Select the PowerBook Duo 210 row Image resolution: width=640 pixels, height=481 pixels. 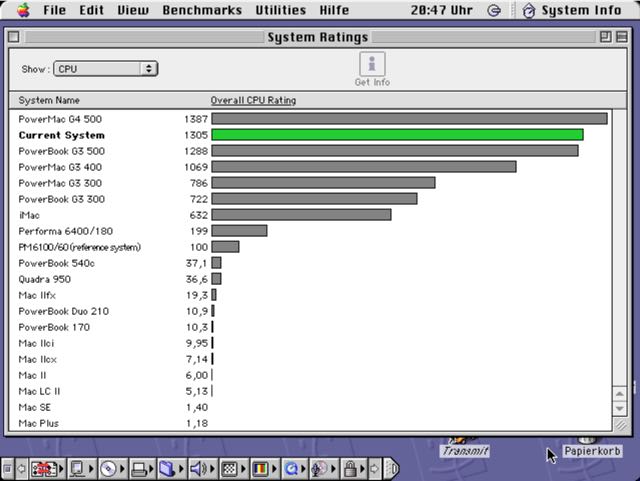pos(310,311)
